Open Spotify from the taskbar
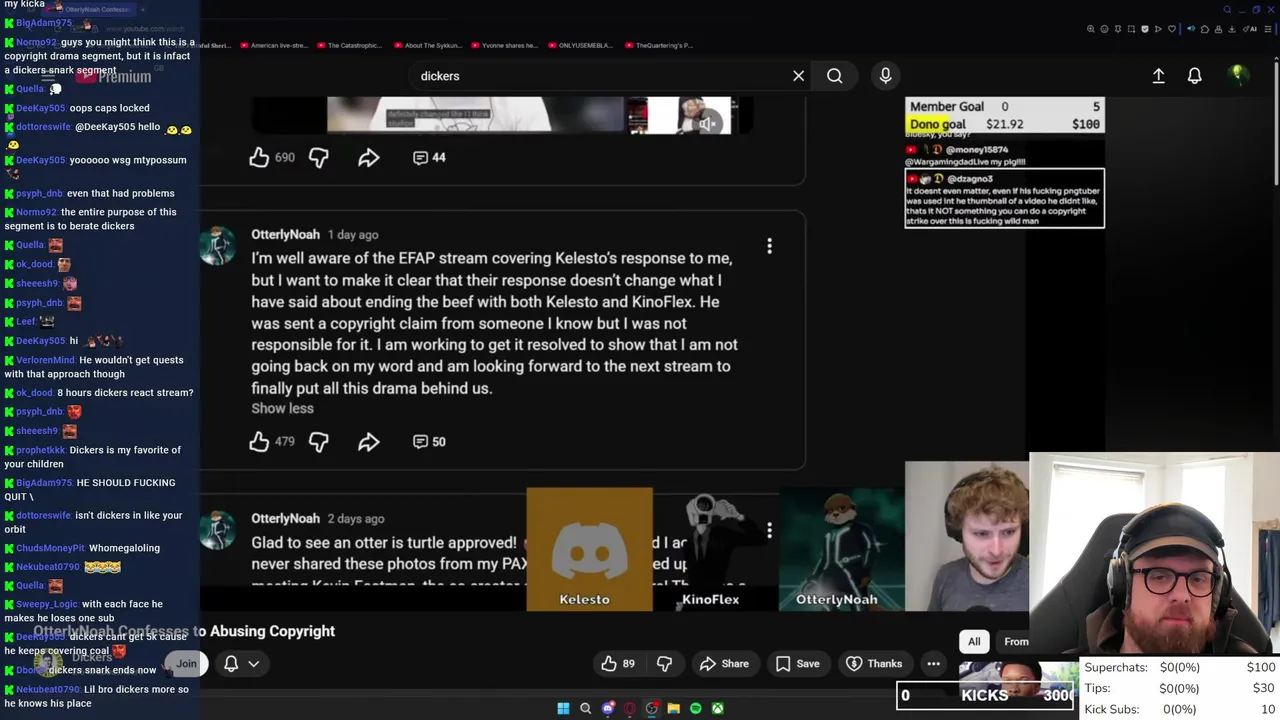Viewport: 1280px width, 720px height. 695,708
